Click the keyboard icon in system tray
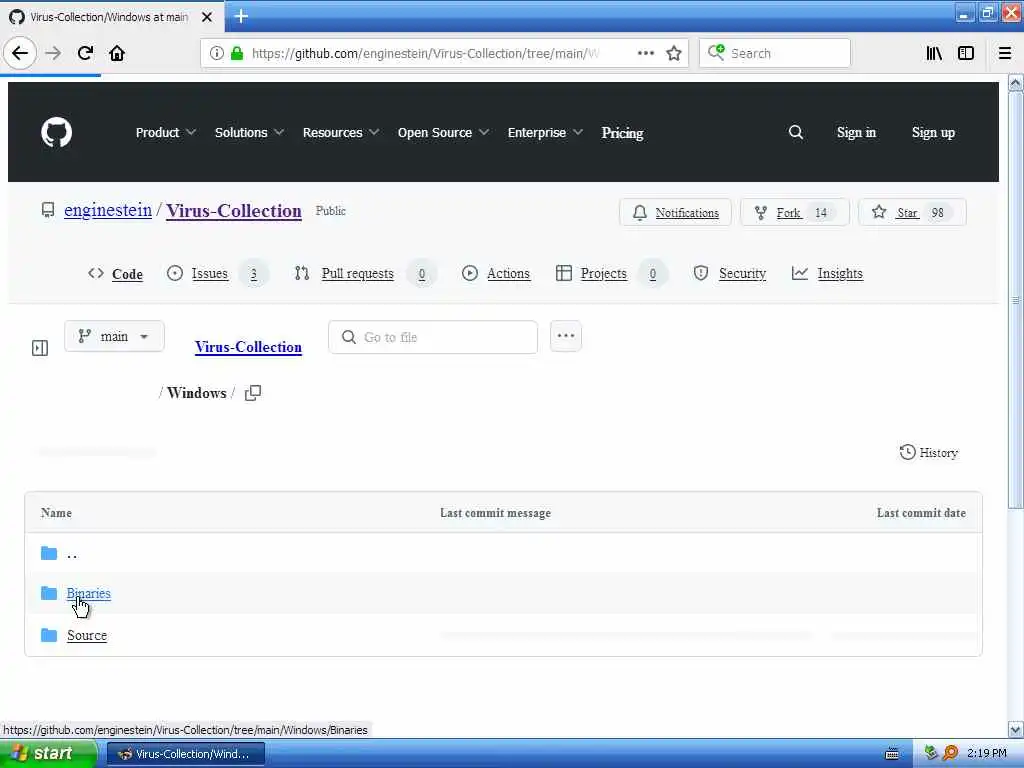This screenshot has height=768, width=1024. click(891, 754)
